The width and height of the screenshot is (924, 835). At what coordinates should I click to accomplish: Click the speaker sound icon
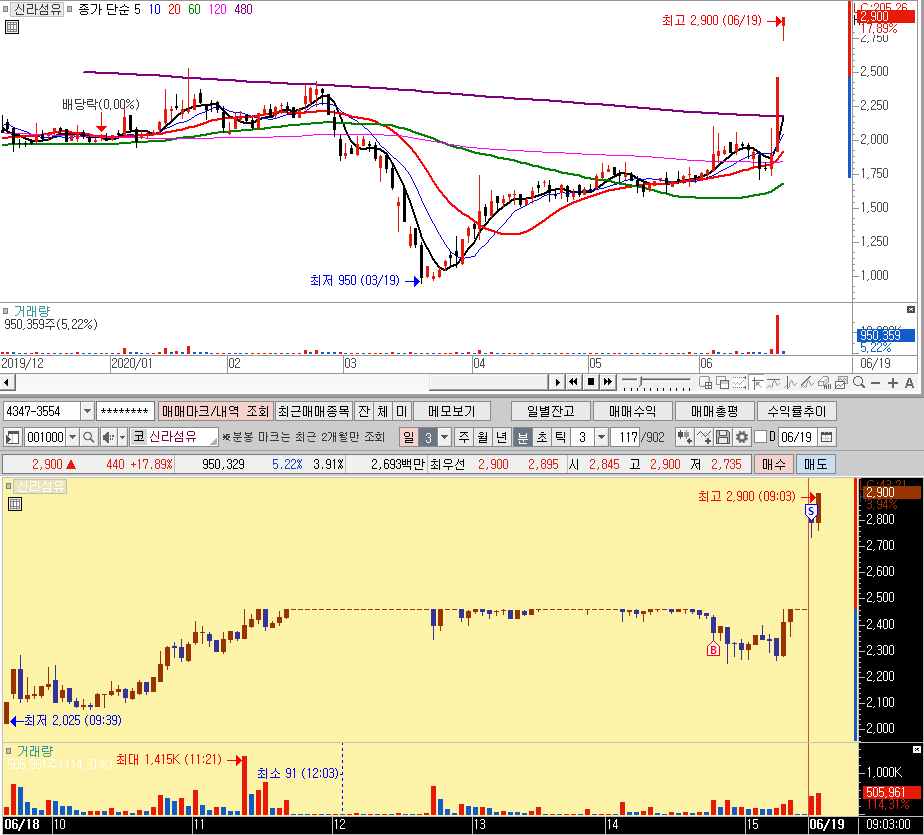(x=108, y=437)
